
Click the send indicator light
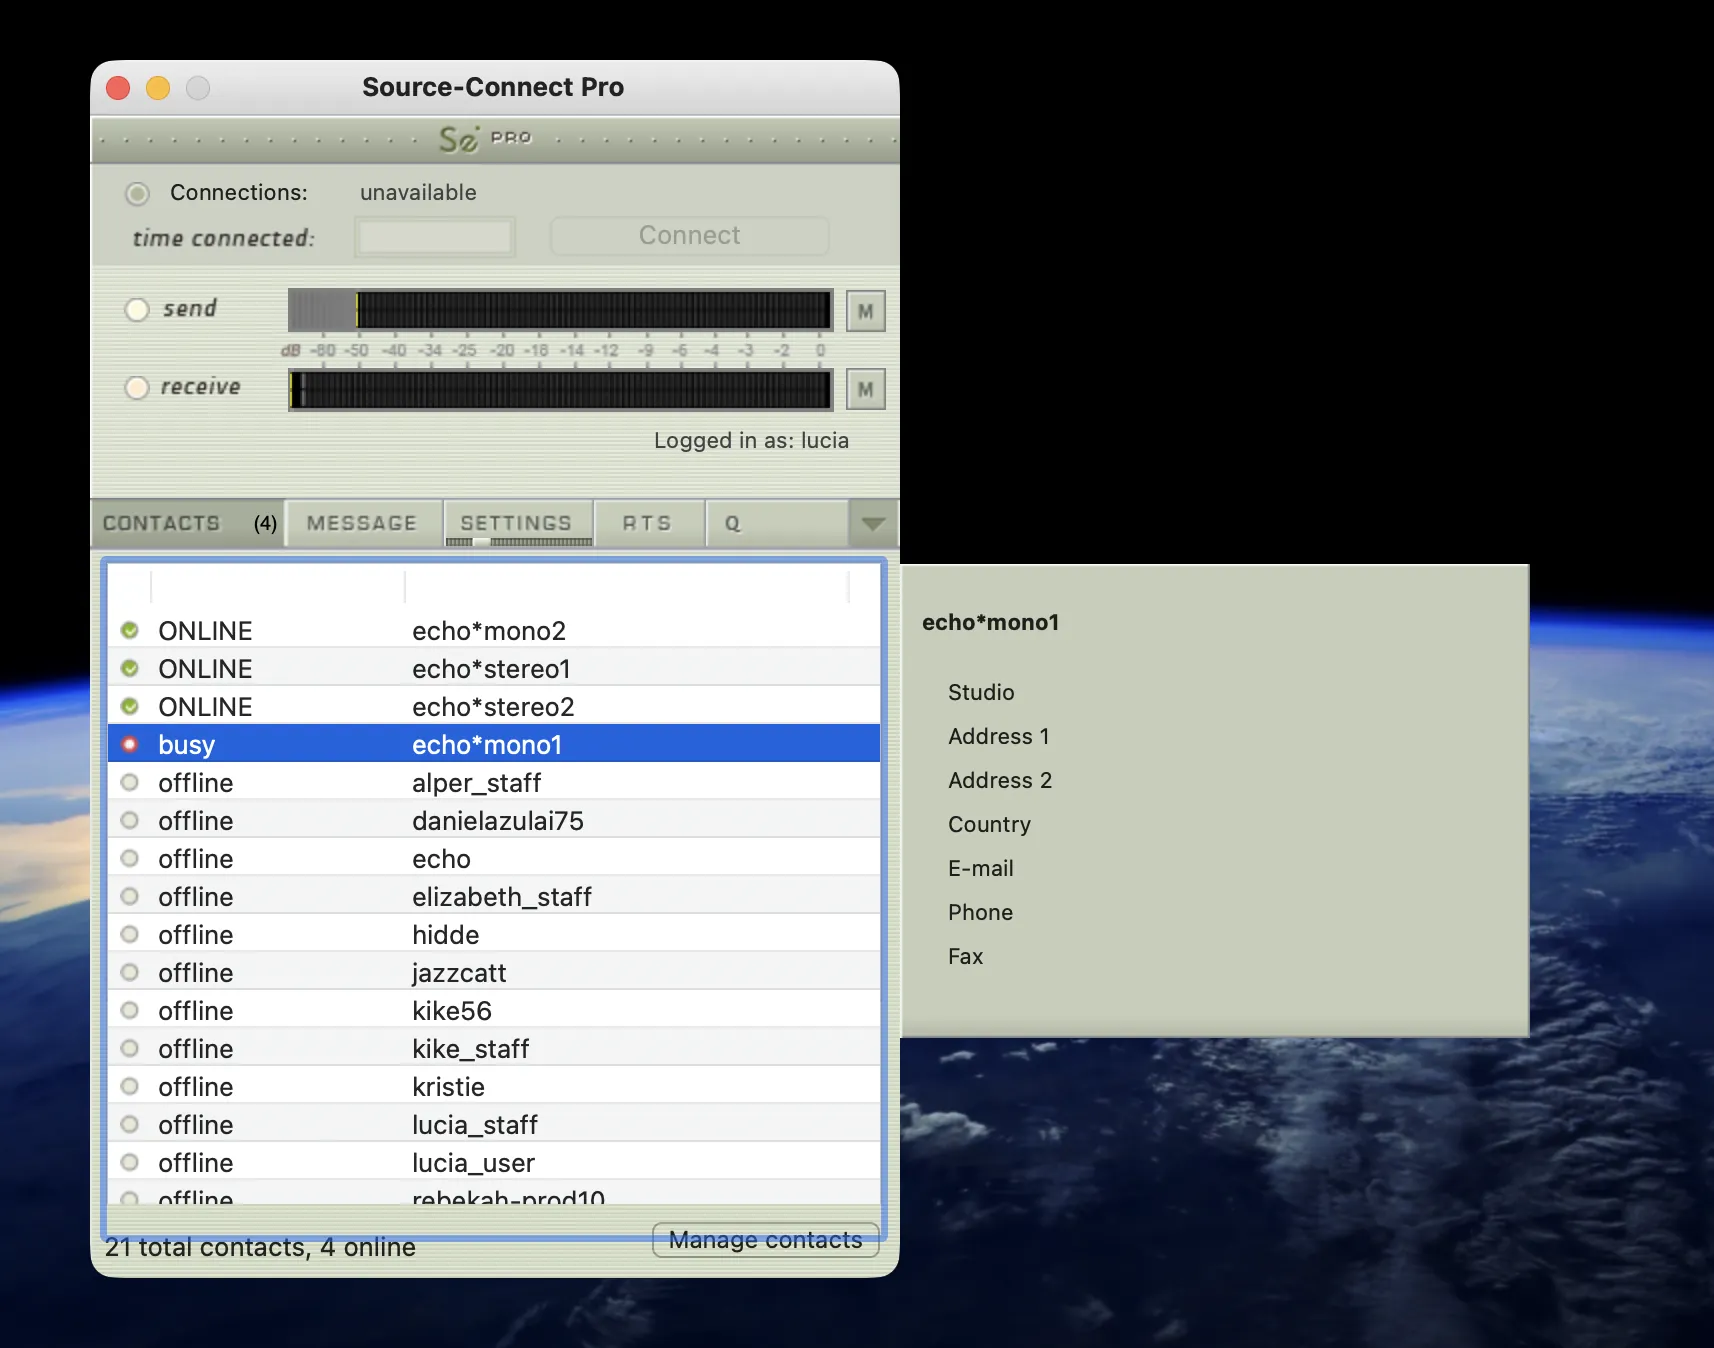click(137, 309)
